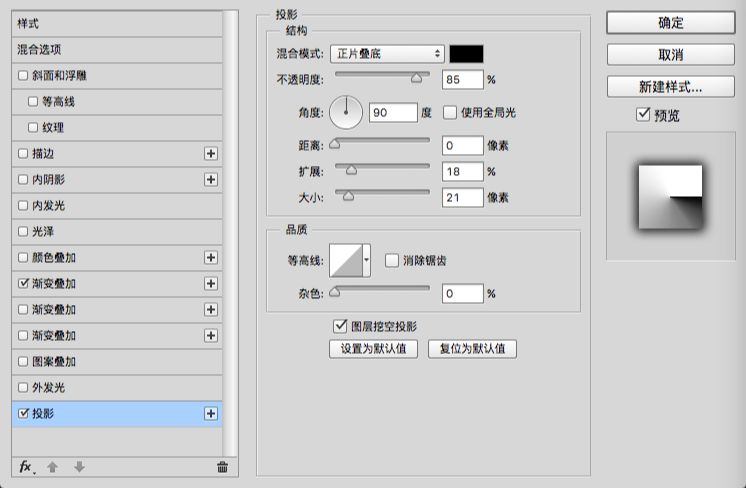Uncheck the 图层挖空投影 checkbox
This screenshot has height=488, width=746.
(x=340, y=326)
